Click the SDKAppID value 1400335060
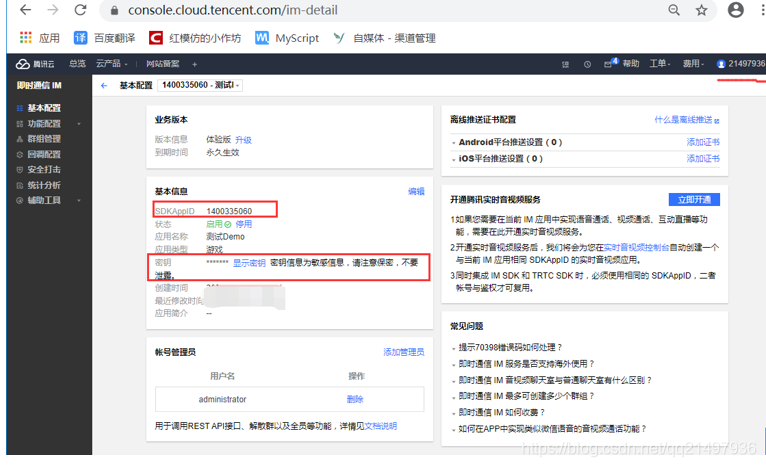The image size is (766, 467). [229, 211]
